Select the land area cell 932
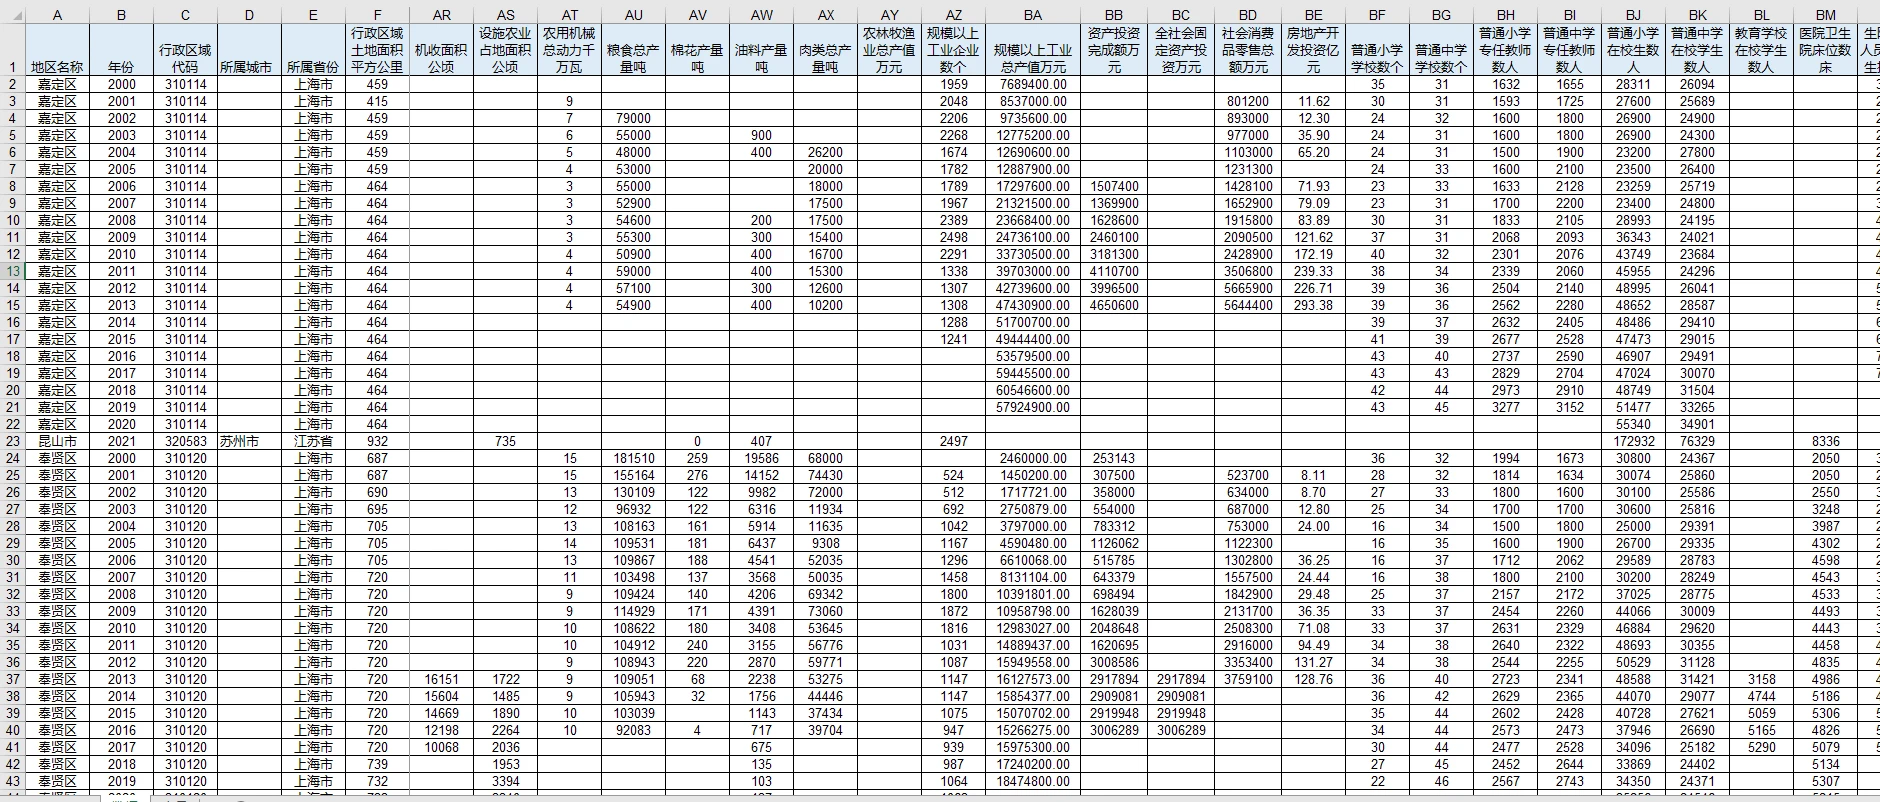This screenshot has width=1880, height=802. click(377, 441)
